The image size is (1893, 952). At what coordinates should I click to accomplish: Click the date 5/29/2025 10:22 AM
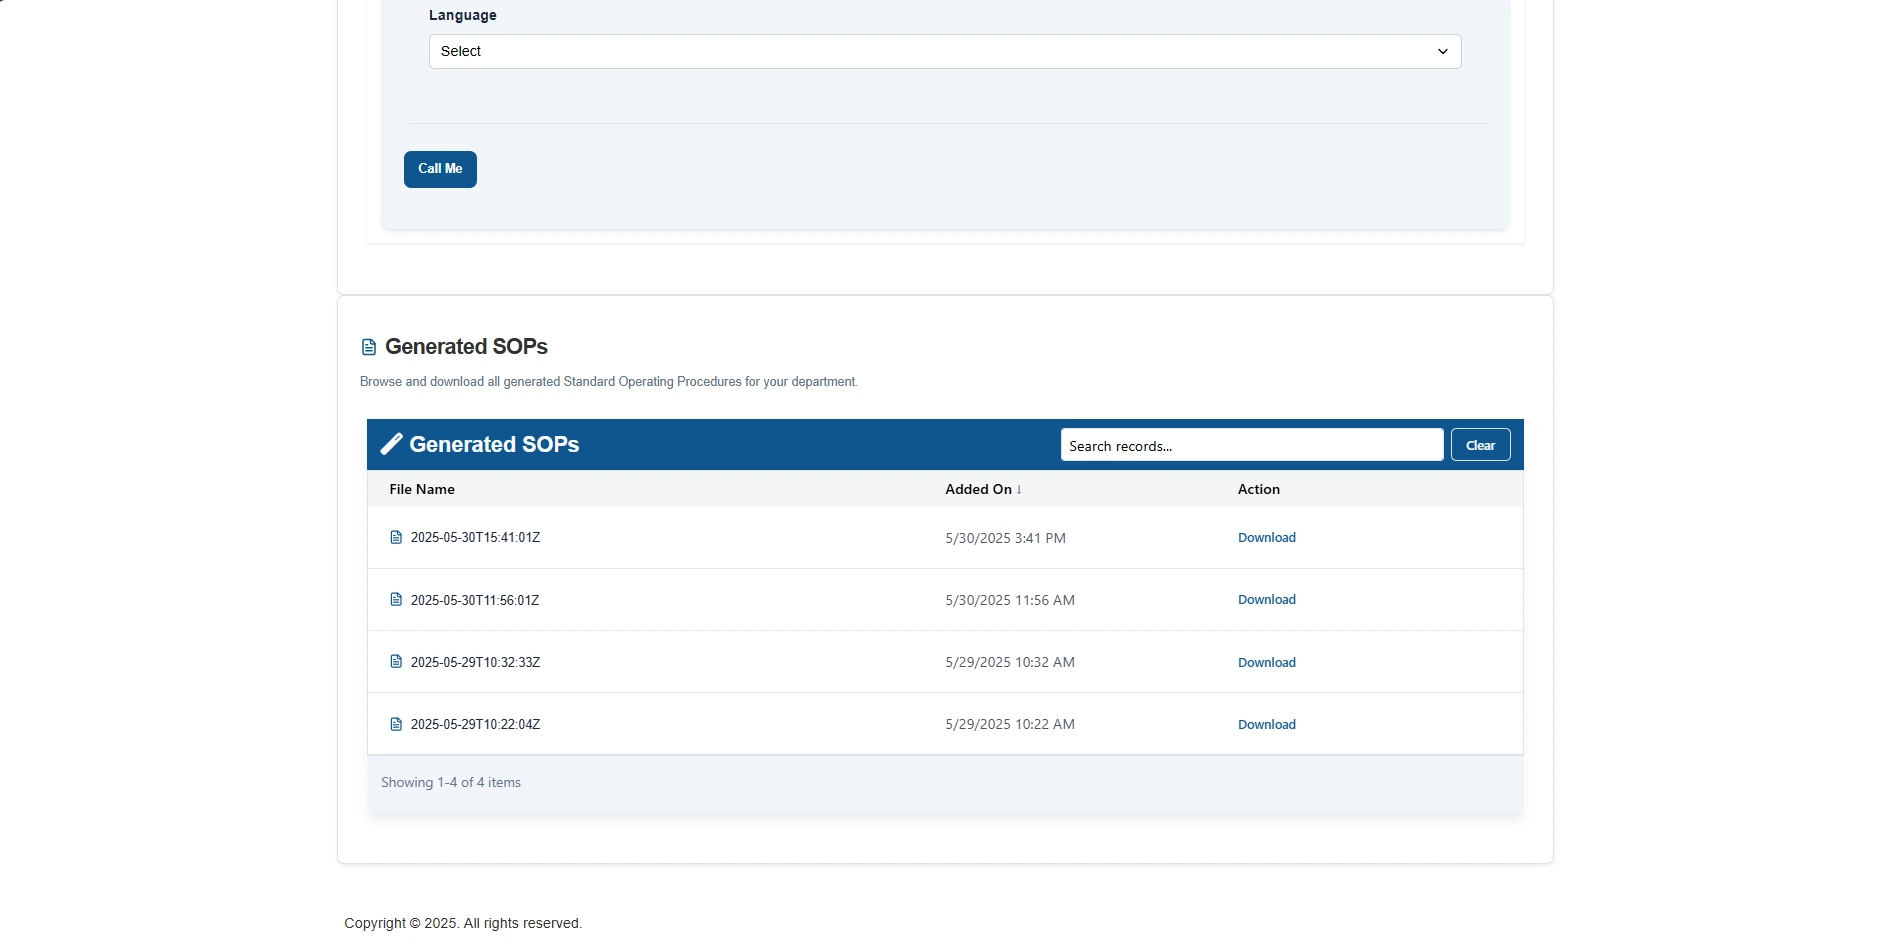[x=1010, y=724]
